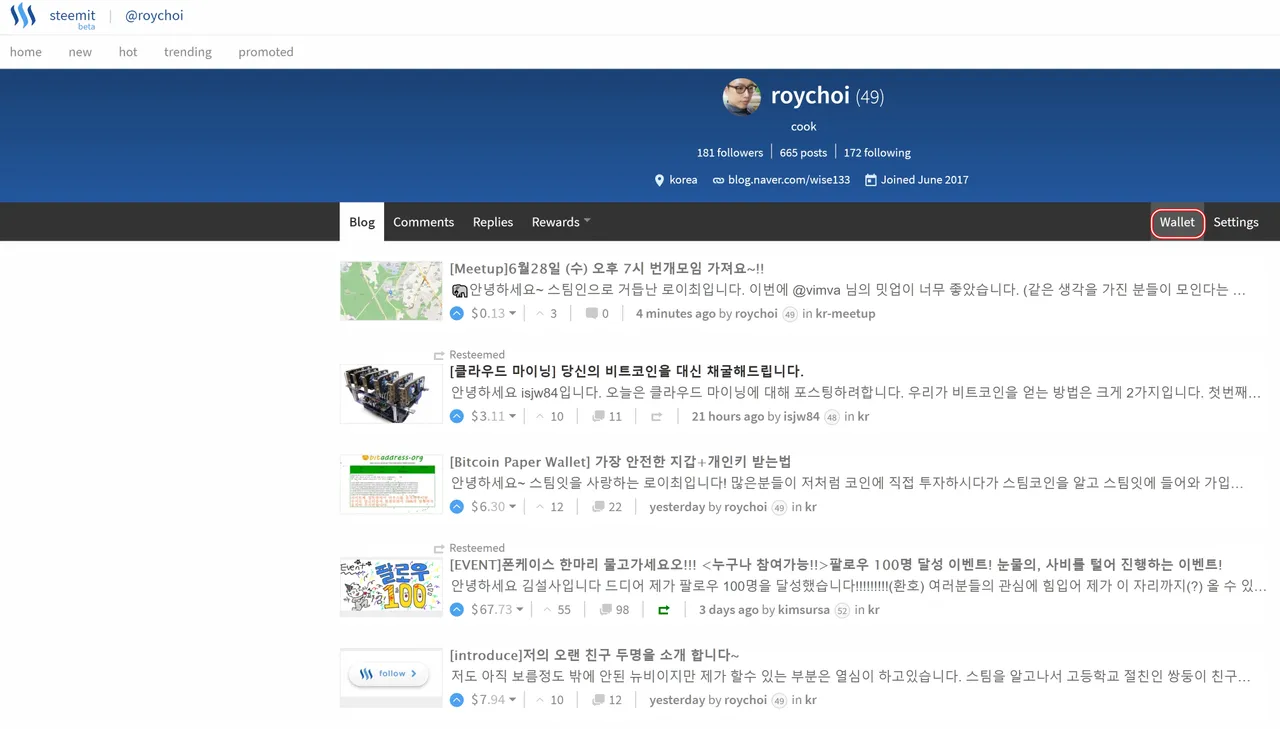Upvote the Meetup post
Viewport: 1280px width, 729px height.
[x=457, y=313]
